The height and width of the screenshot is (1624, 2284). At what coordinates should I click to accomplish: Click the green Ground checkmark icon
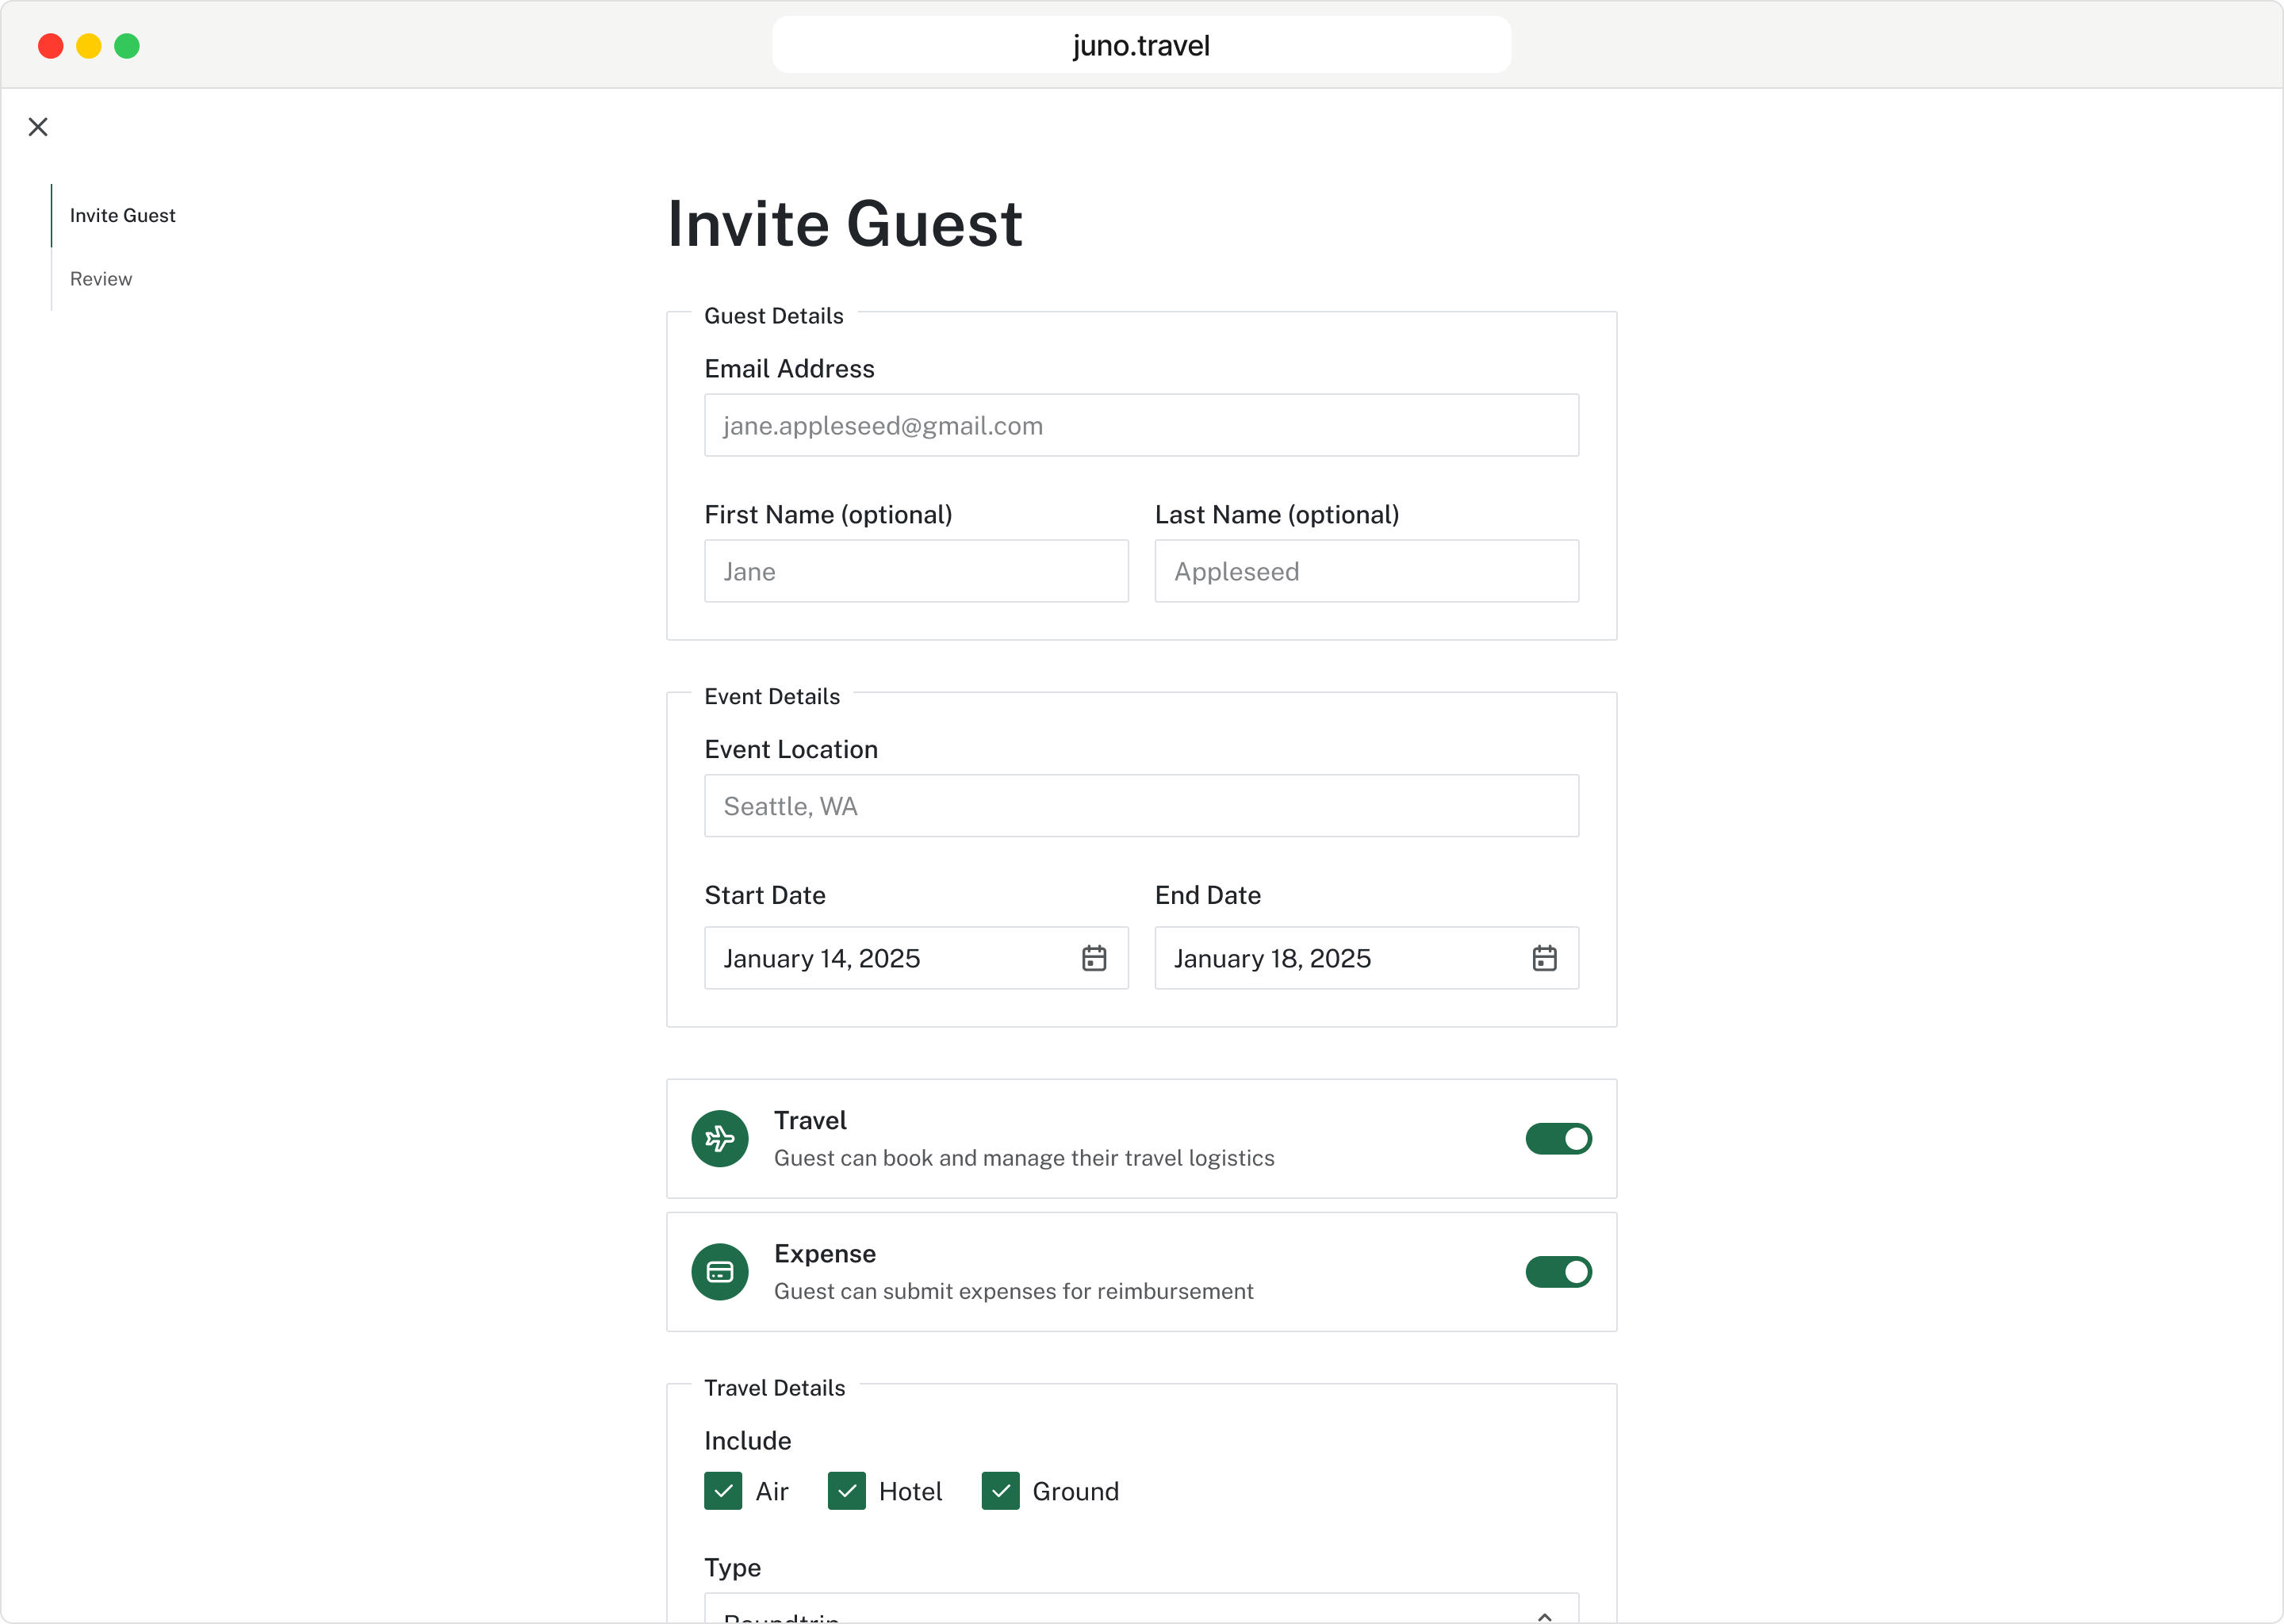pyautogui.click(x=999, y=1490)
